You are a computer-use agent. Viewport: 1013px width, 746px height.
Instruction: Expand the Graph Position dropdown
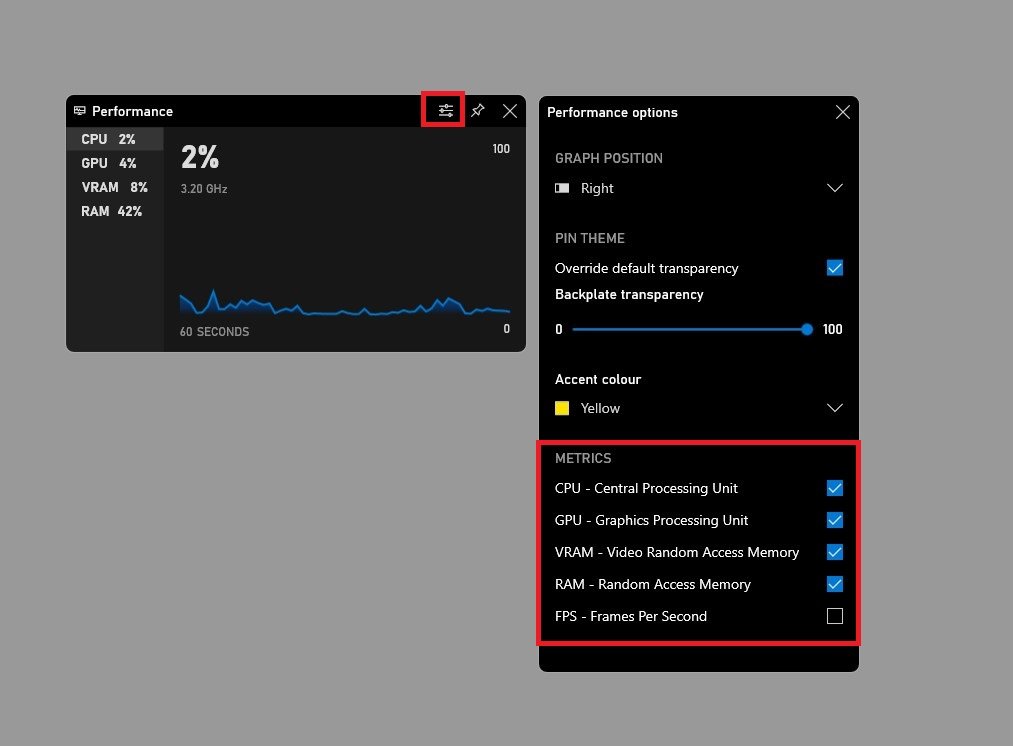click(834, 188)
